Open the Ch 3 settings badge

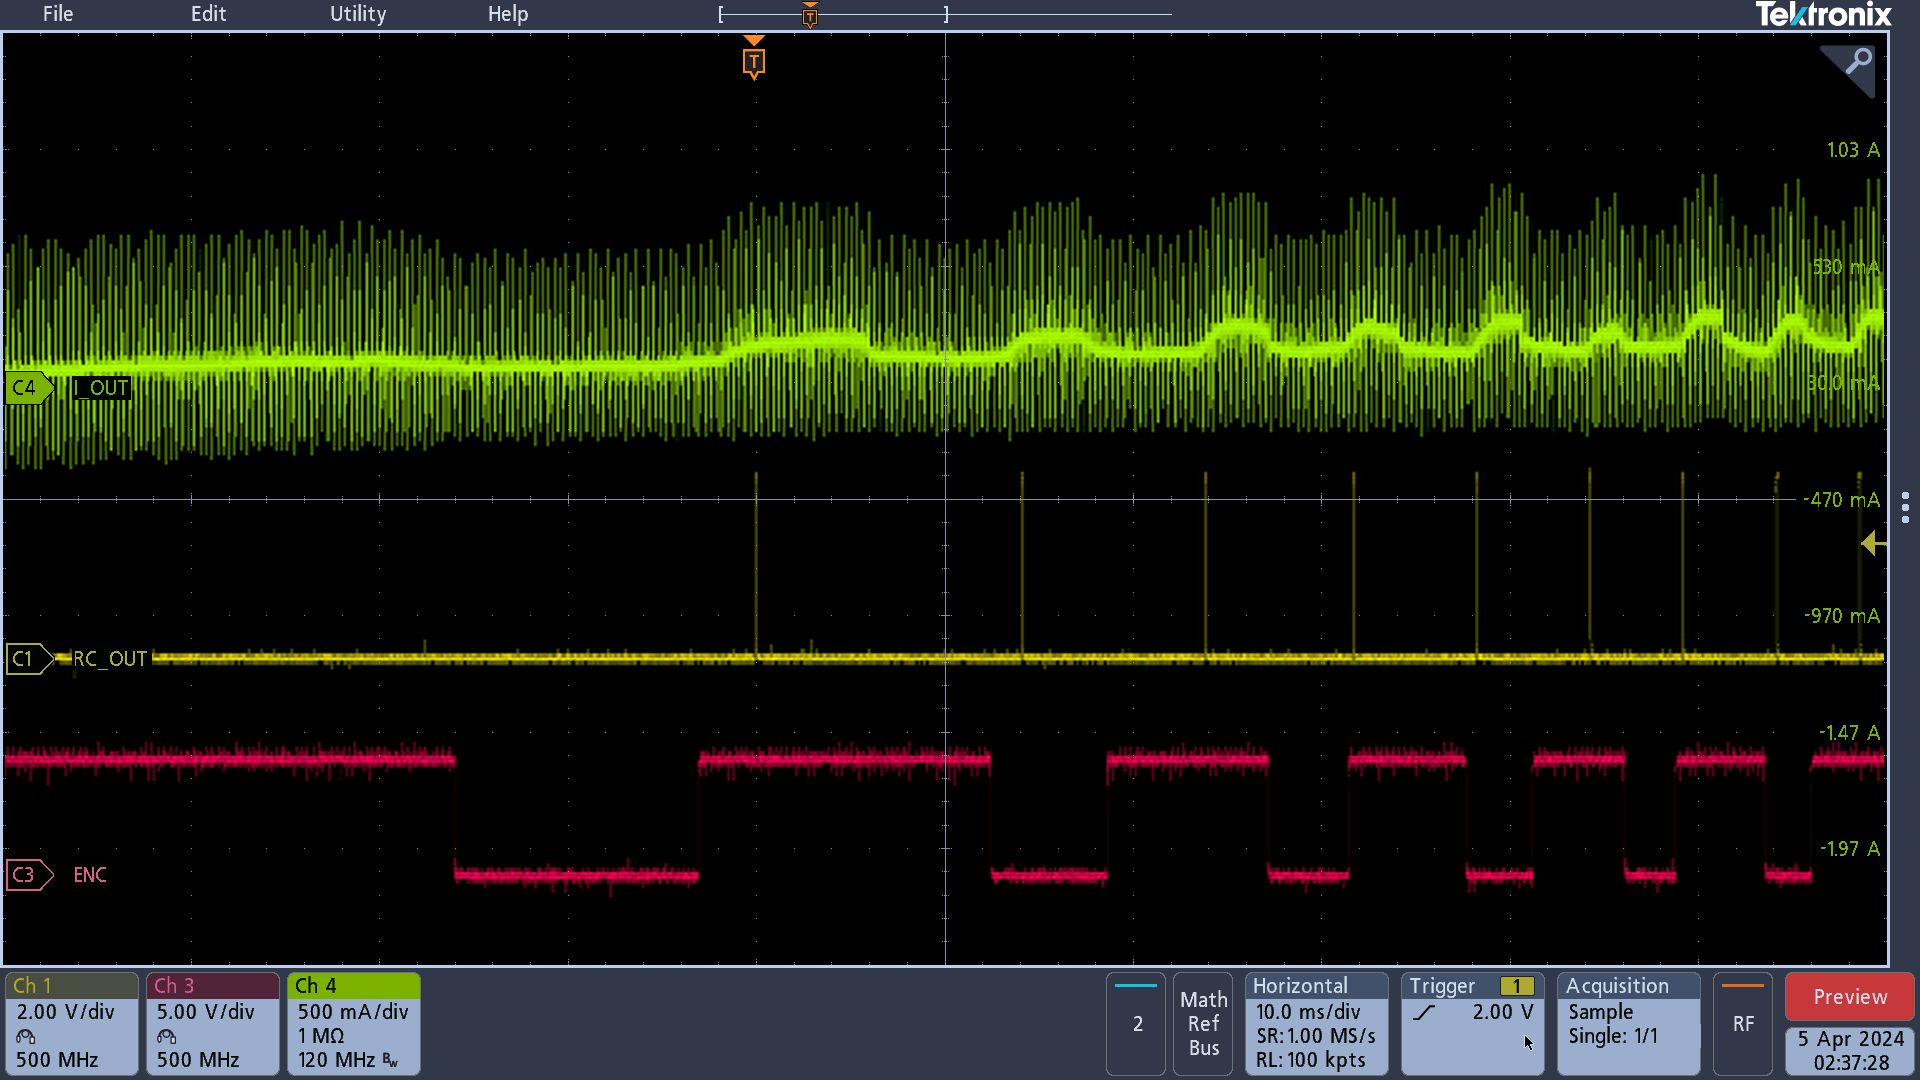point(212,1024)
